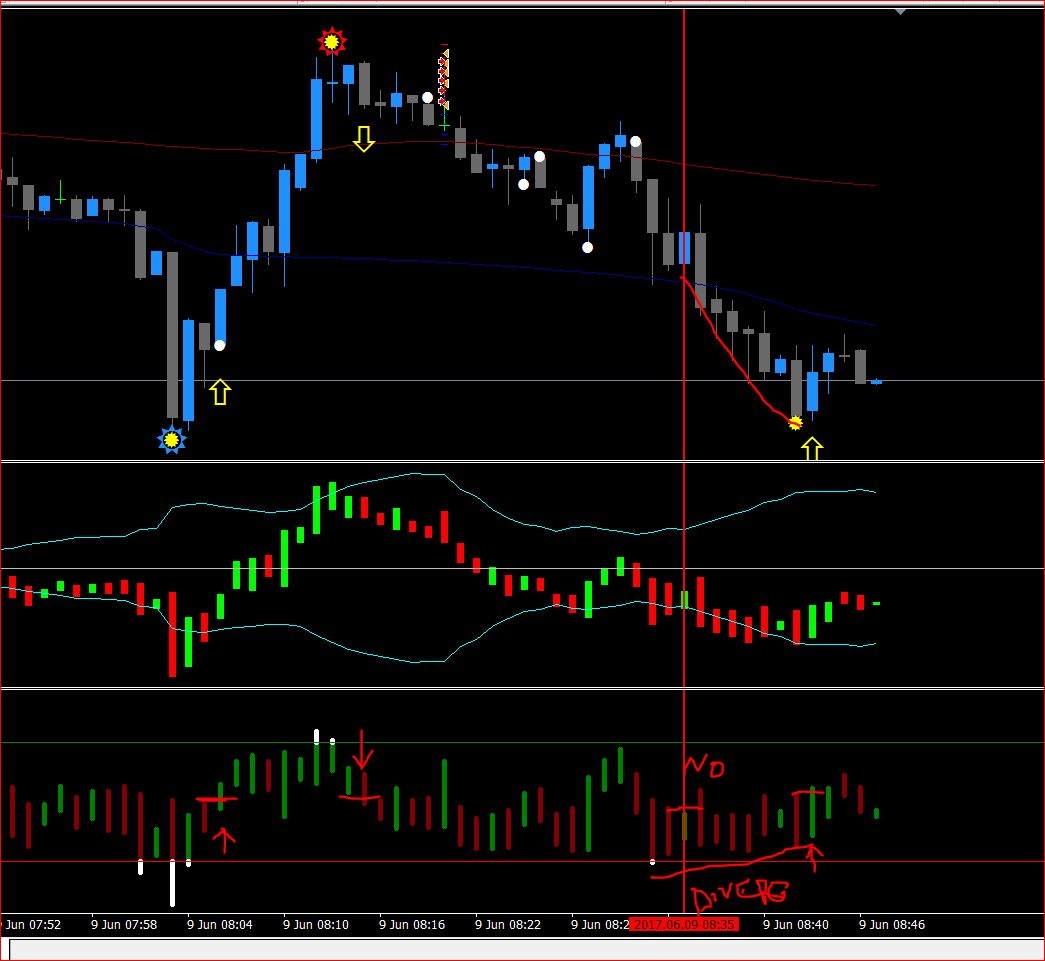Click the tallest white histogram bar near 08:01

(x=173, y=883)
